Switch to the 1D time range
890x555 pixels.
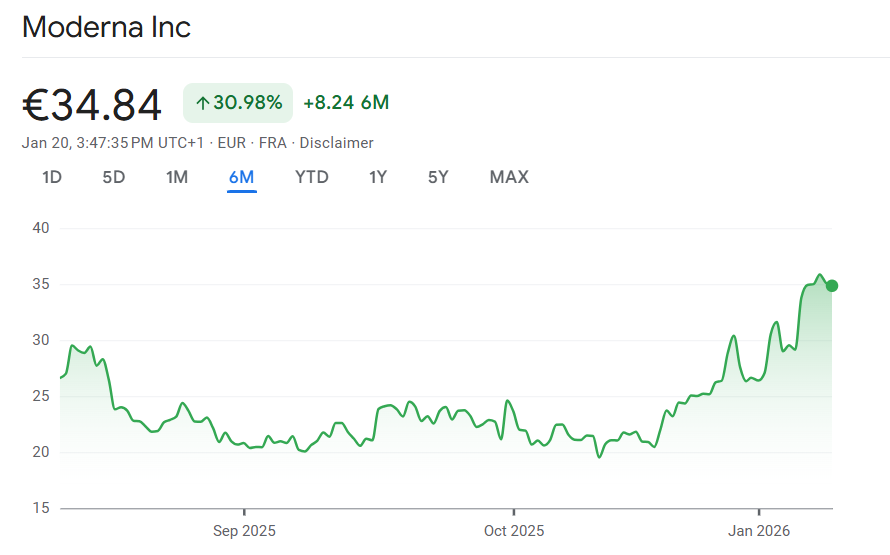[52, 177]
